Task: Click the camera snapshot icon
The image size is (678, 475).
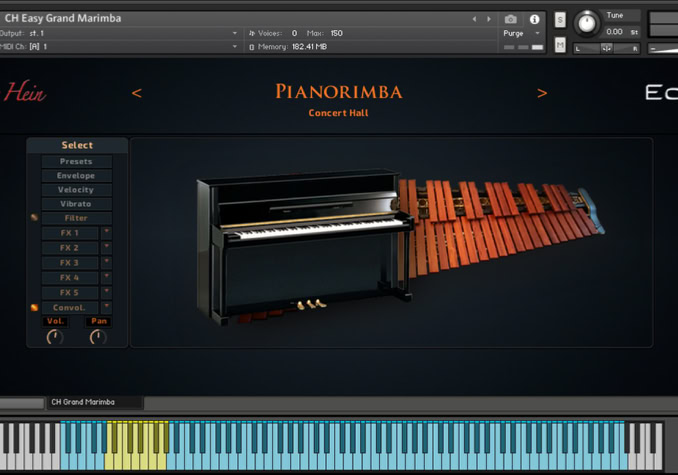Action: point(511,19)
